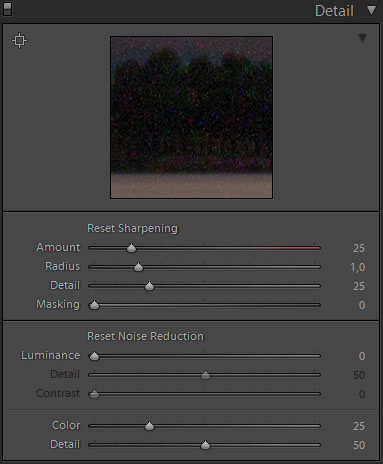
Task: Click the Color noise slider handle
Action: [x=149, y=426]
